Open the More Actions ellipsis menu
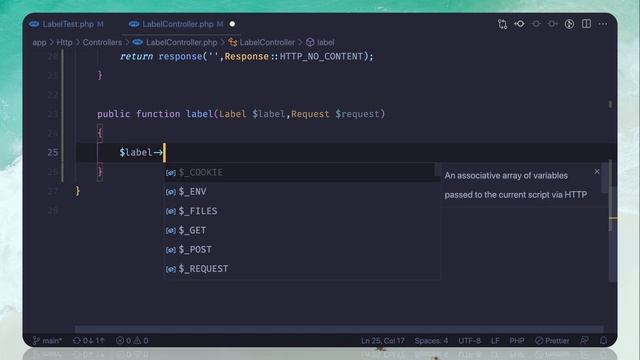Image resolution: width=640 pixels, height=360 pixels. [x=603, y=24]
